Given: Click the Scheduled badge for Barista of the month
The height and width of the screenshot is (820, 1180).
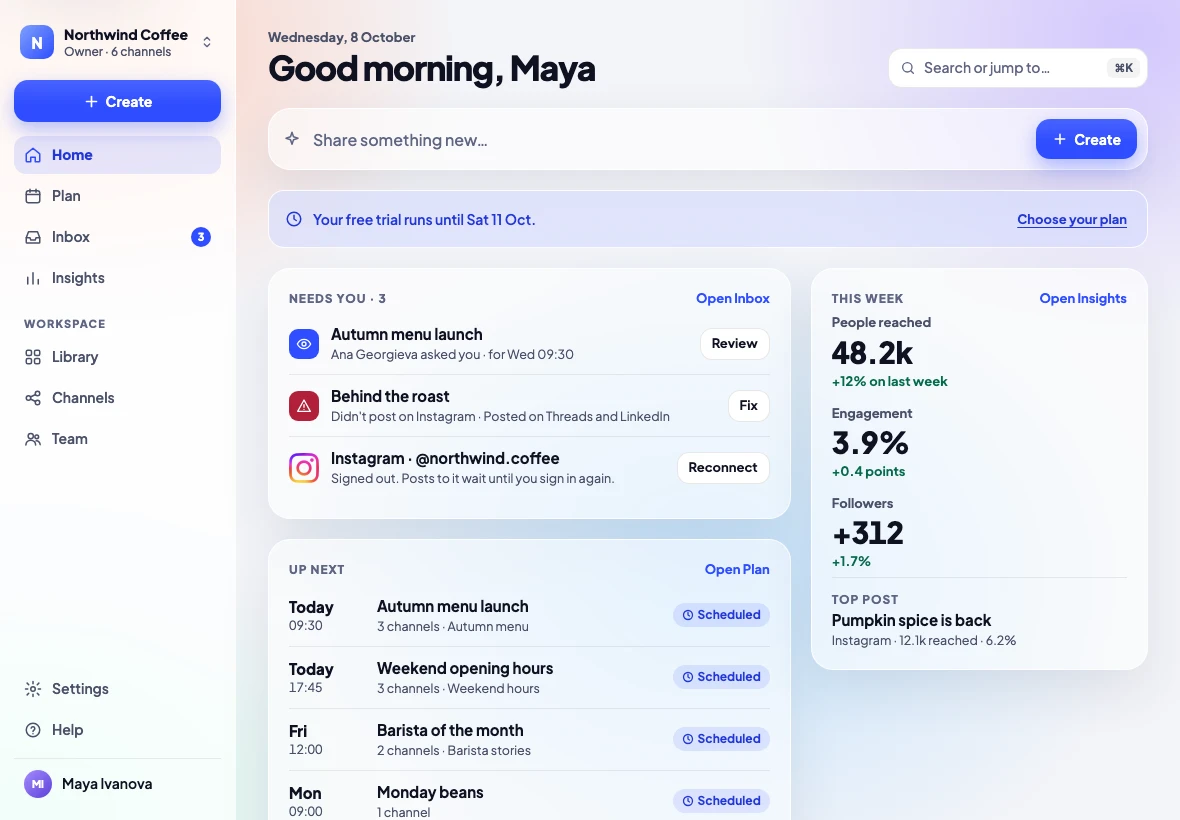Looking at the screenshot, I should (721, 739).
